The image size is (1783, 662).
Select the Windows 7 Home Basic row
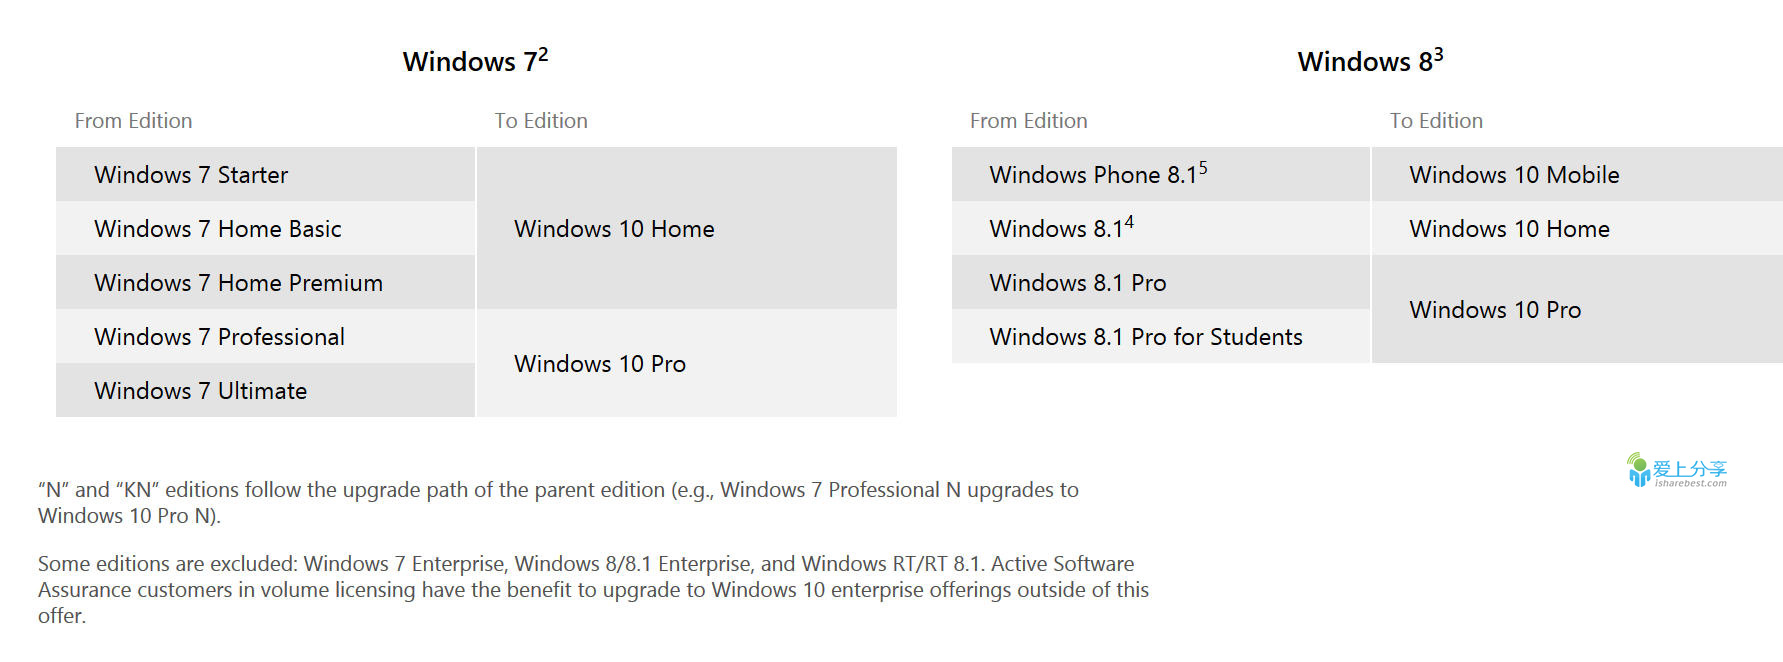[x=265, y=228]
